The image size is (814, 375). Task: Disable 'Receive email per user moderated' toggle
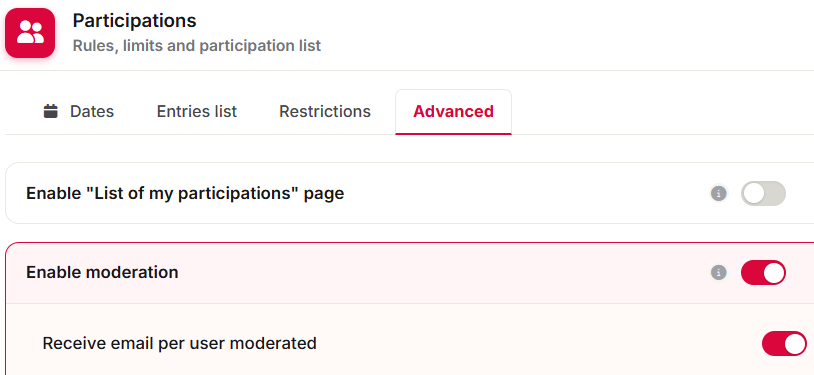click(x=784, y=343)
